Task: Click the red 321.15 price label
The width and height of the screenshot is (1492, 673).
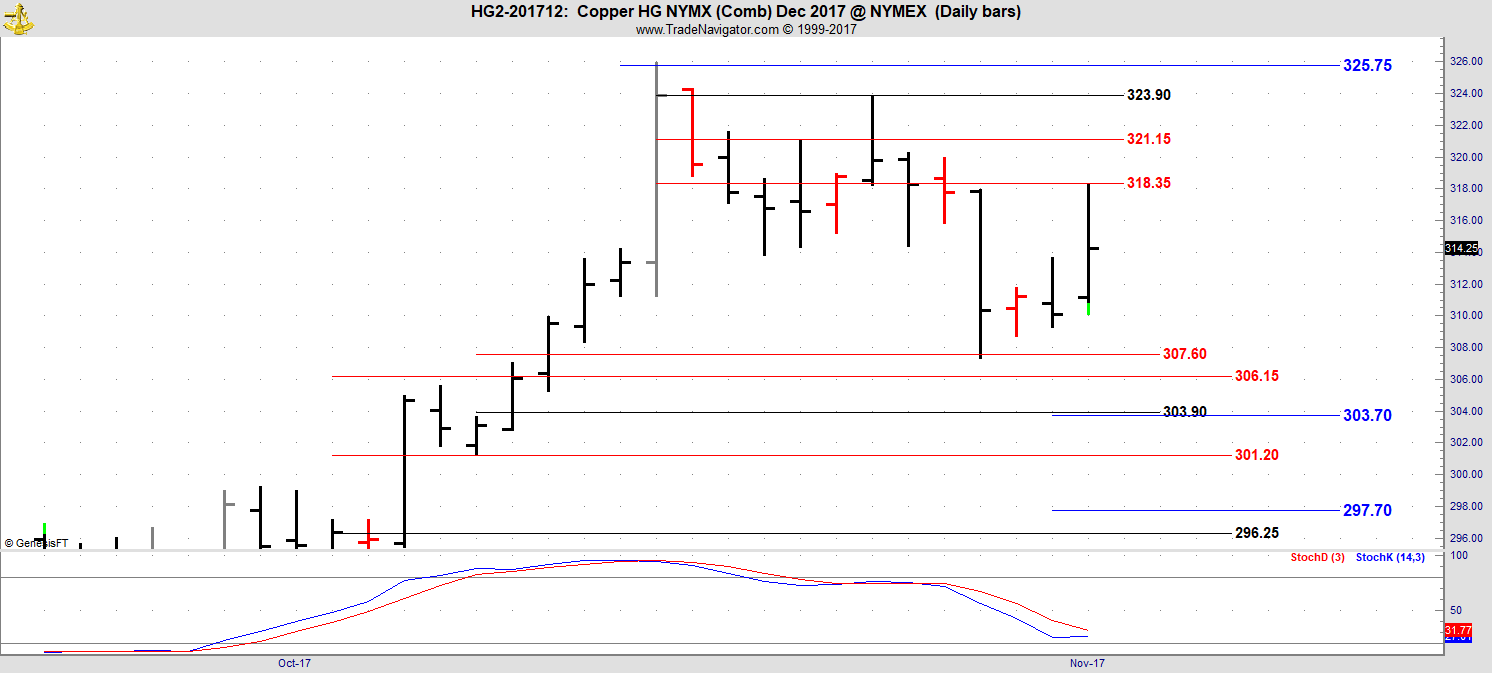Action: point(1148,139)
